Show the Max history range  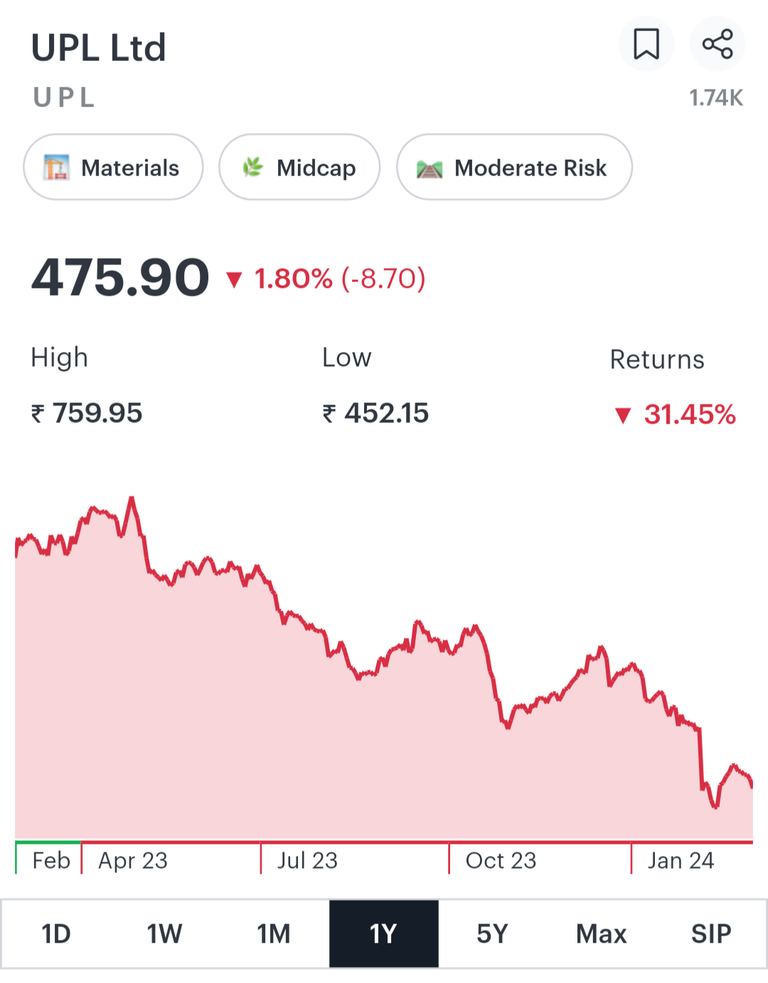601,934
